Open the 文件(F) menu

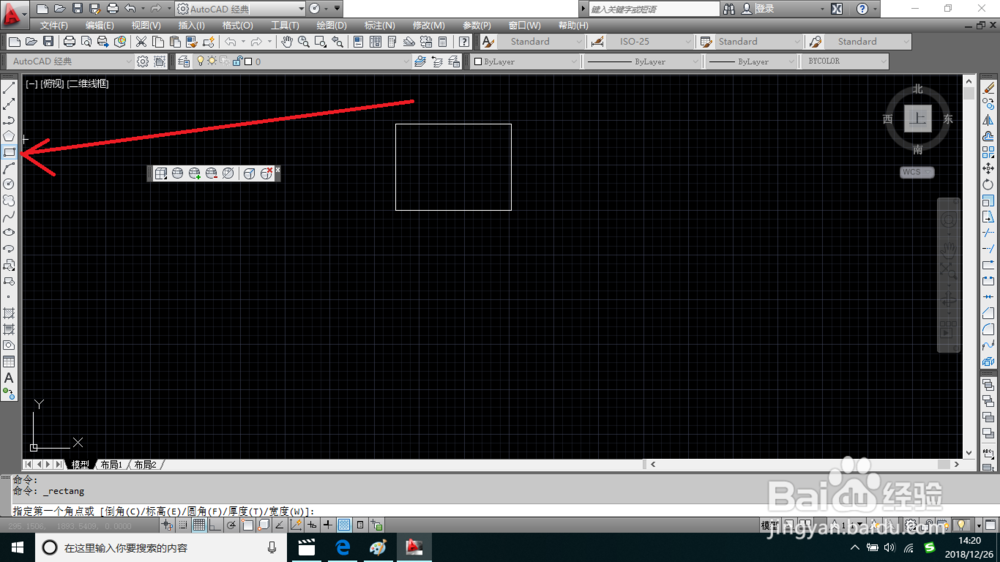[x=54, y=26]
